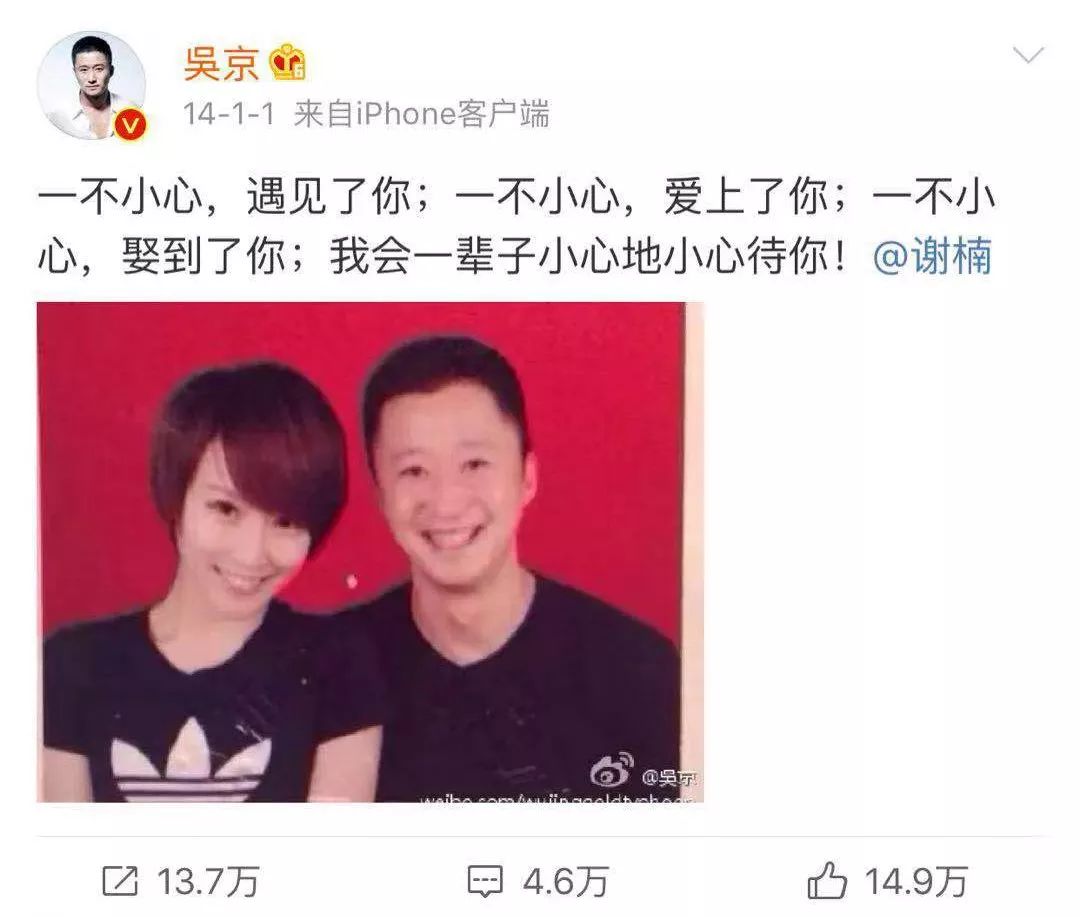The height and width of the screenshot is (917, 1080).
Task: Tap the comment speech bubble icon
Action: coord(485,881)
